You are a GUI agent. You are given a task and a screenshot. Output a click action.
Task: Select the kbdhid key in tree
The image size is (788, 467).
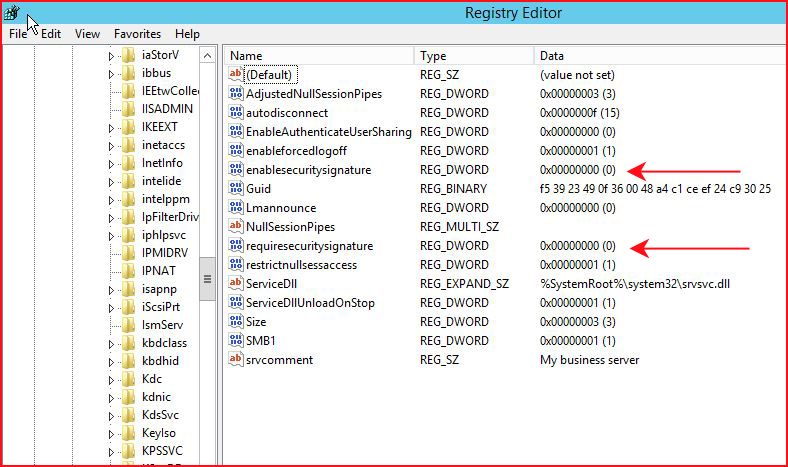click(160, 361)
